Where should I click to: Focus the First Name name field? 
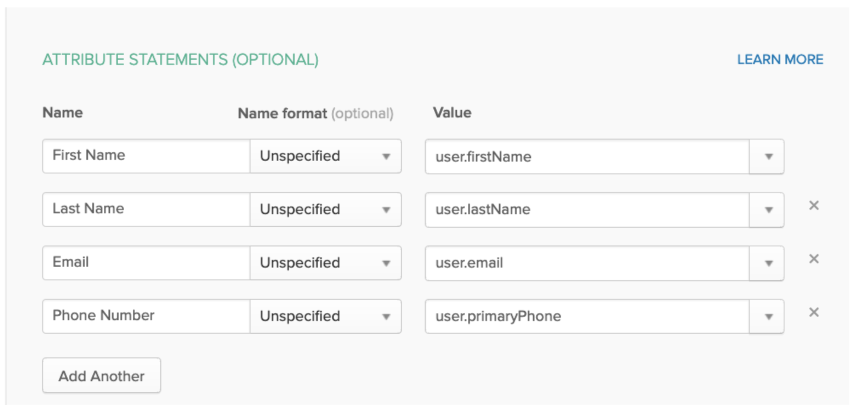point(146,156)
